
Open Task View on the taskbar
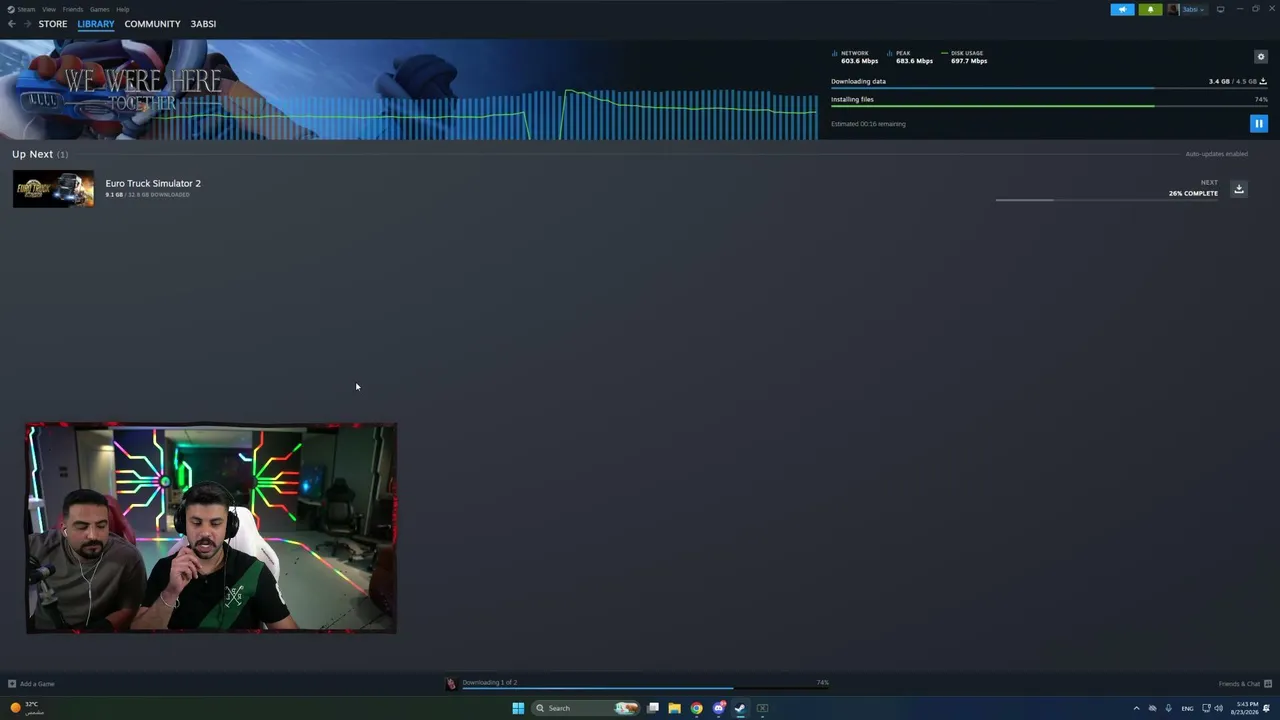pyautogui.click(x=653, y=708)
